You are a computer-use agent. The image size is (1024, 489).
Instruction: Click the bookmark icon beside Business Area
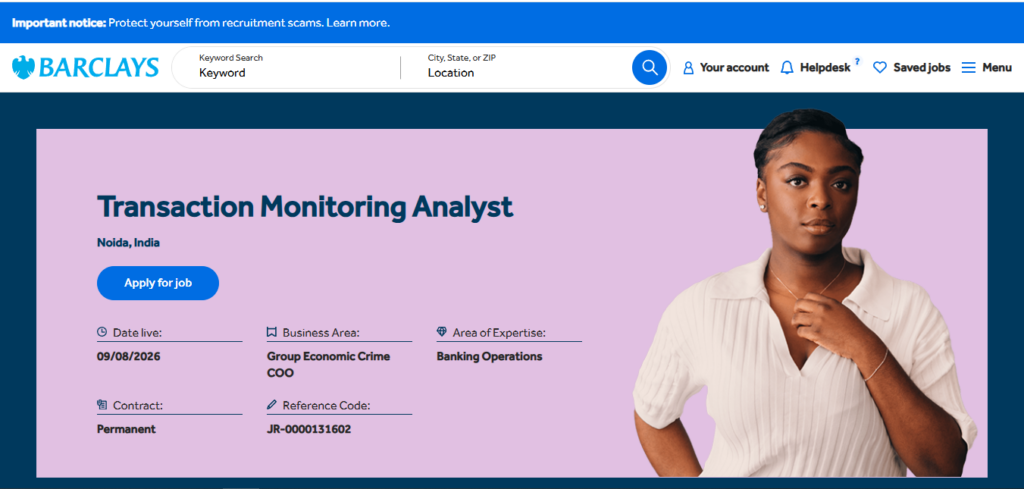point(272,332)
